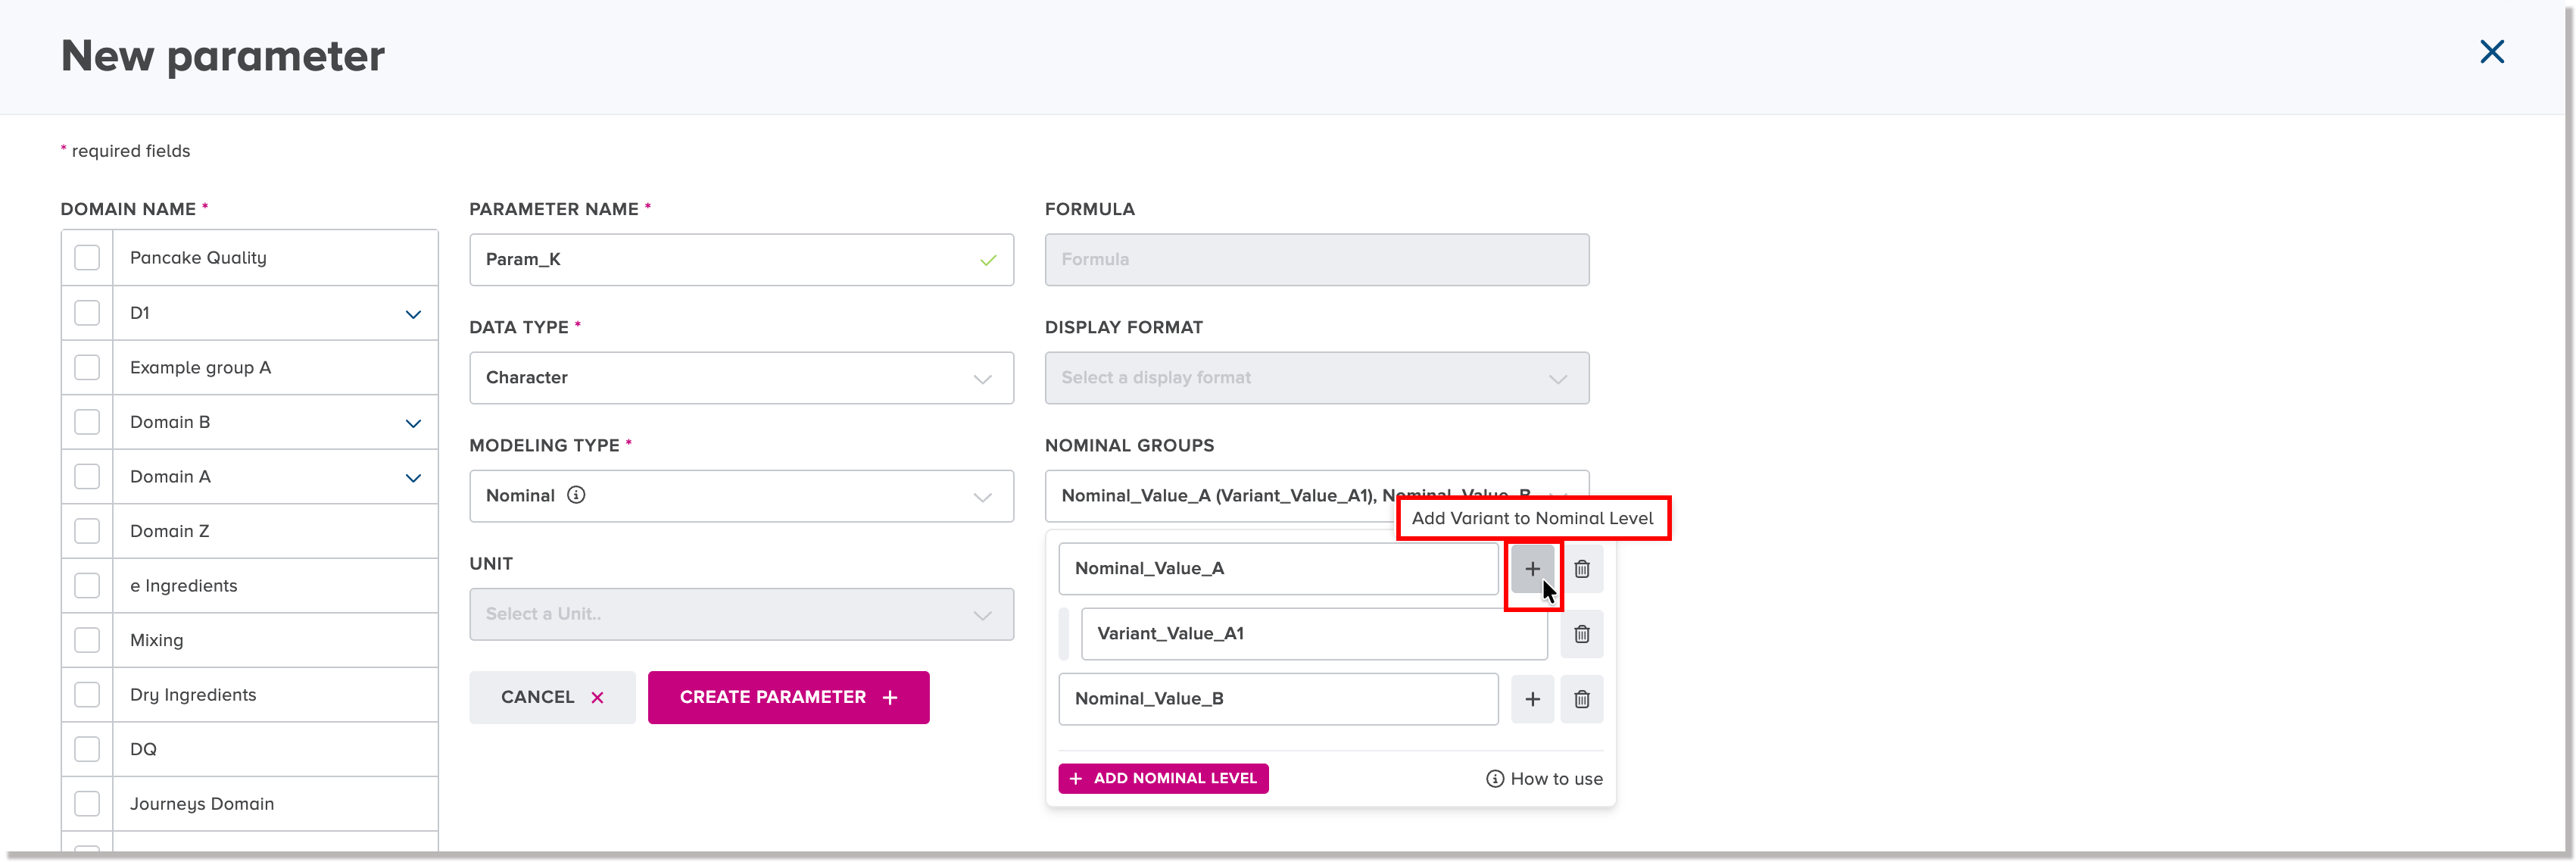The width and height of the screenshot is (2576, 862).
Task: Check the D1 domain checkbox
Action: (x=87, y=313)
